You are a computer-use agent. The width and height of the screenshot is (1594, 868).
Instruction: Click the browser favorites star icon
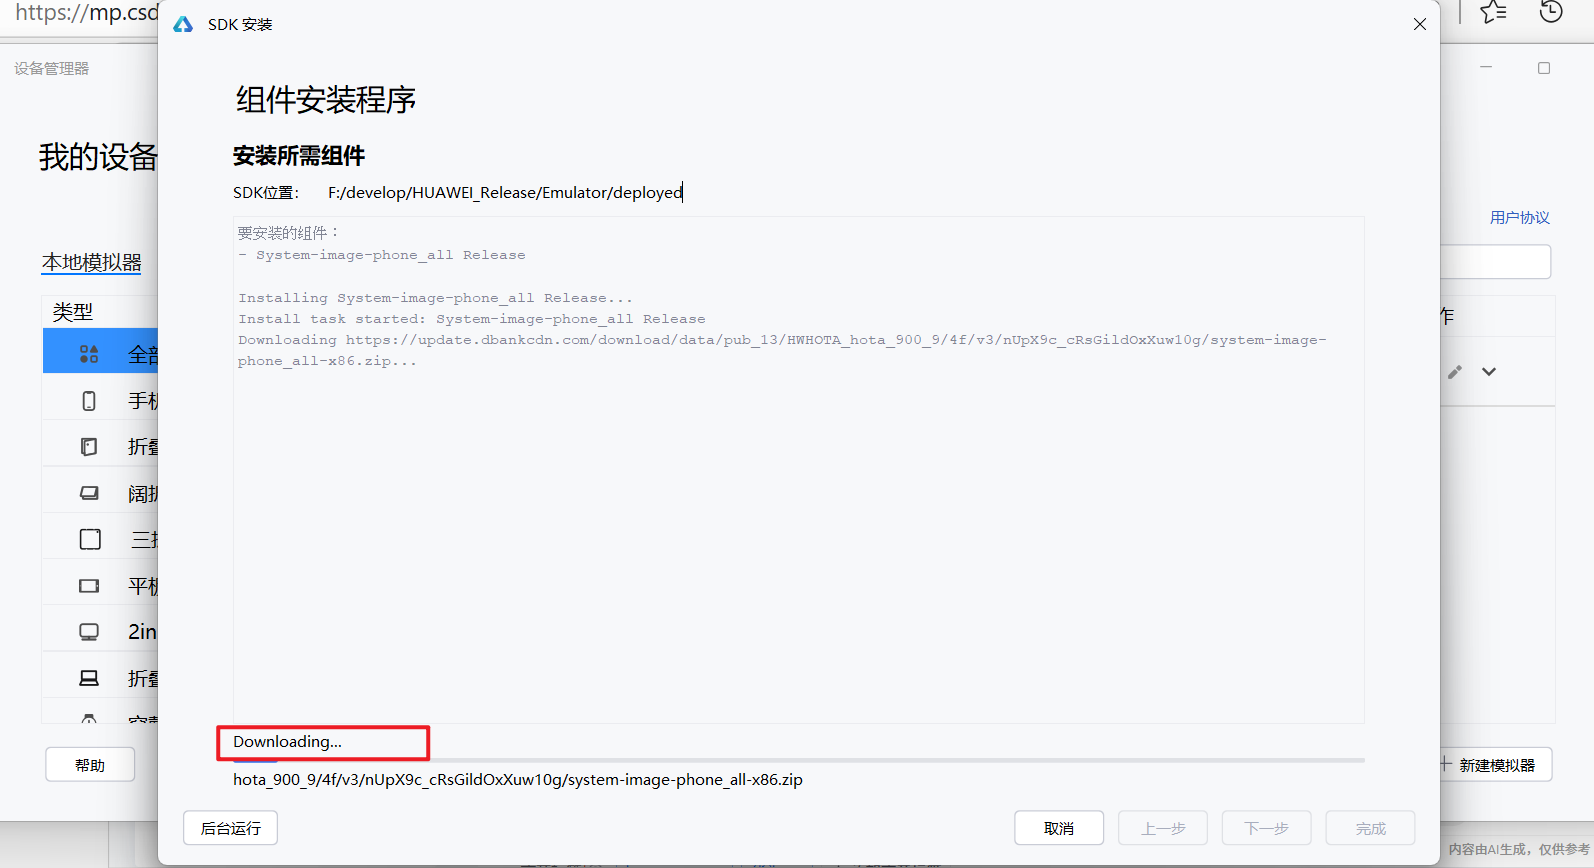[1494, 12]
